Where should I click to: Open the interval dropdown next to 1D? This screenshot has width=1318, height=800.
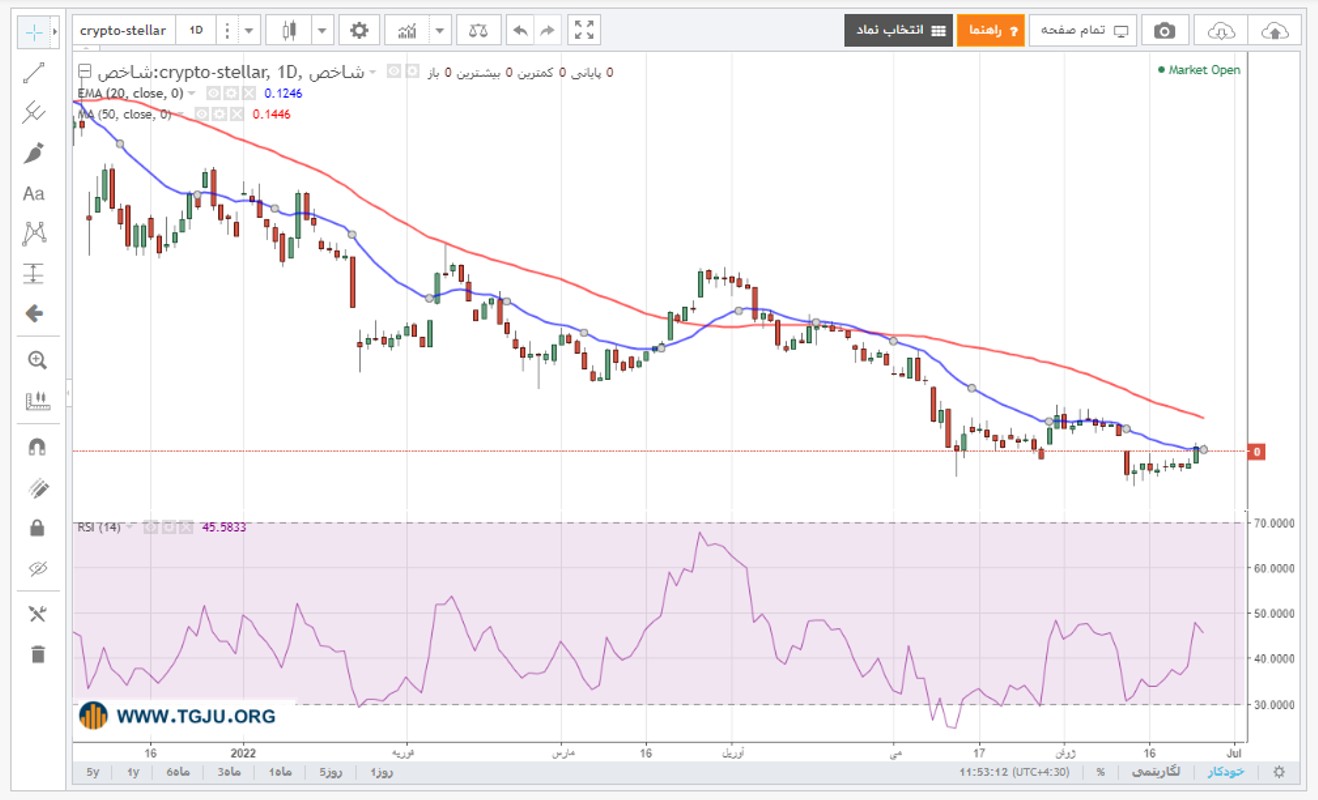click(x=249, y=30)
